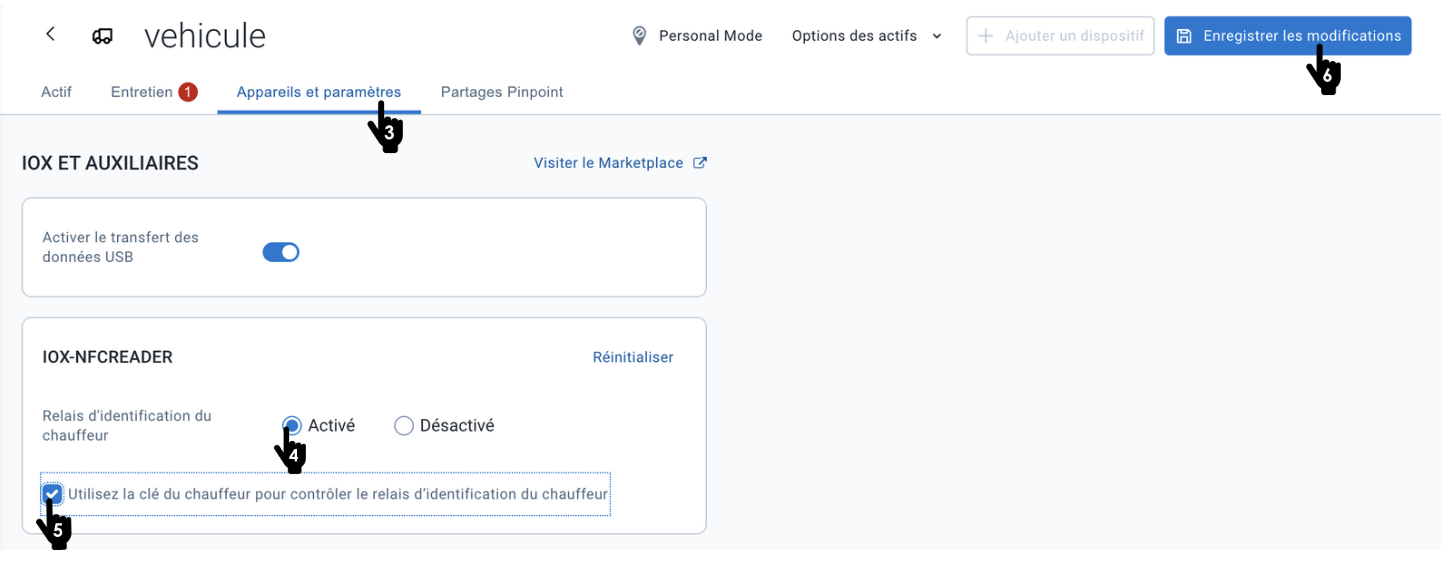The width and height of the screenshot is (1446, 562).
Task: Select the Désactivé radio button
Action: click(404, 426)
